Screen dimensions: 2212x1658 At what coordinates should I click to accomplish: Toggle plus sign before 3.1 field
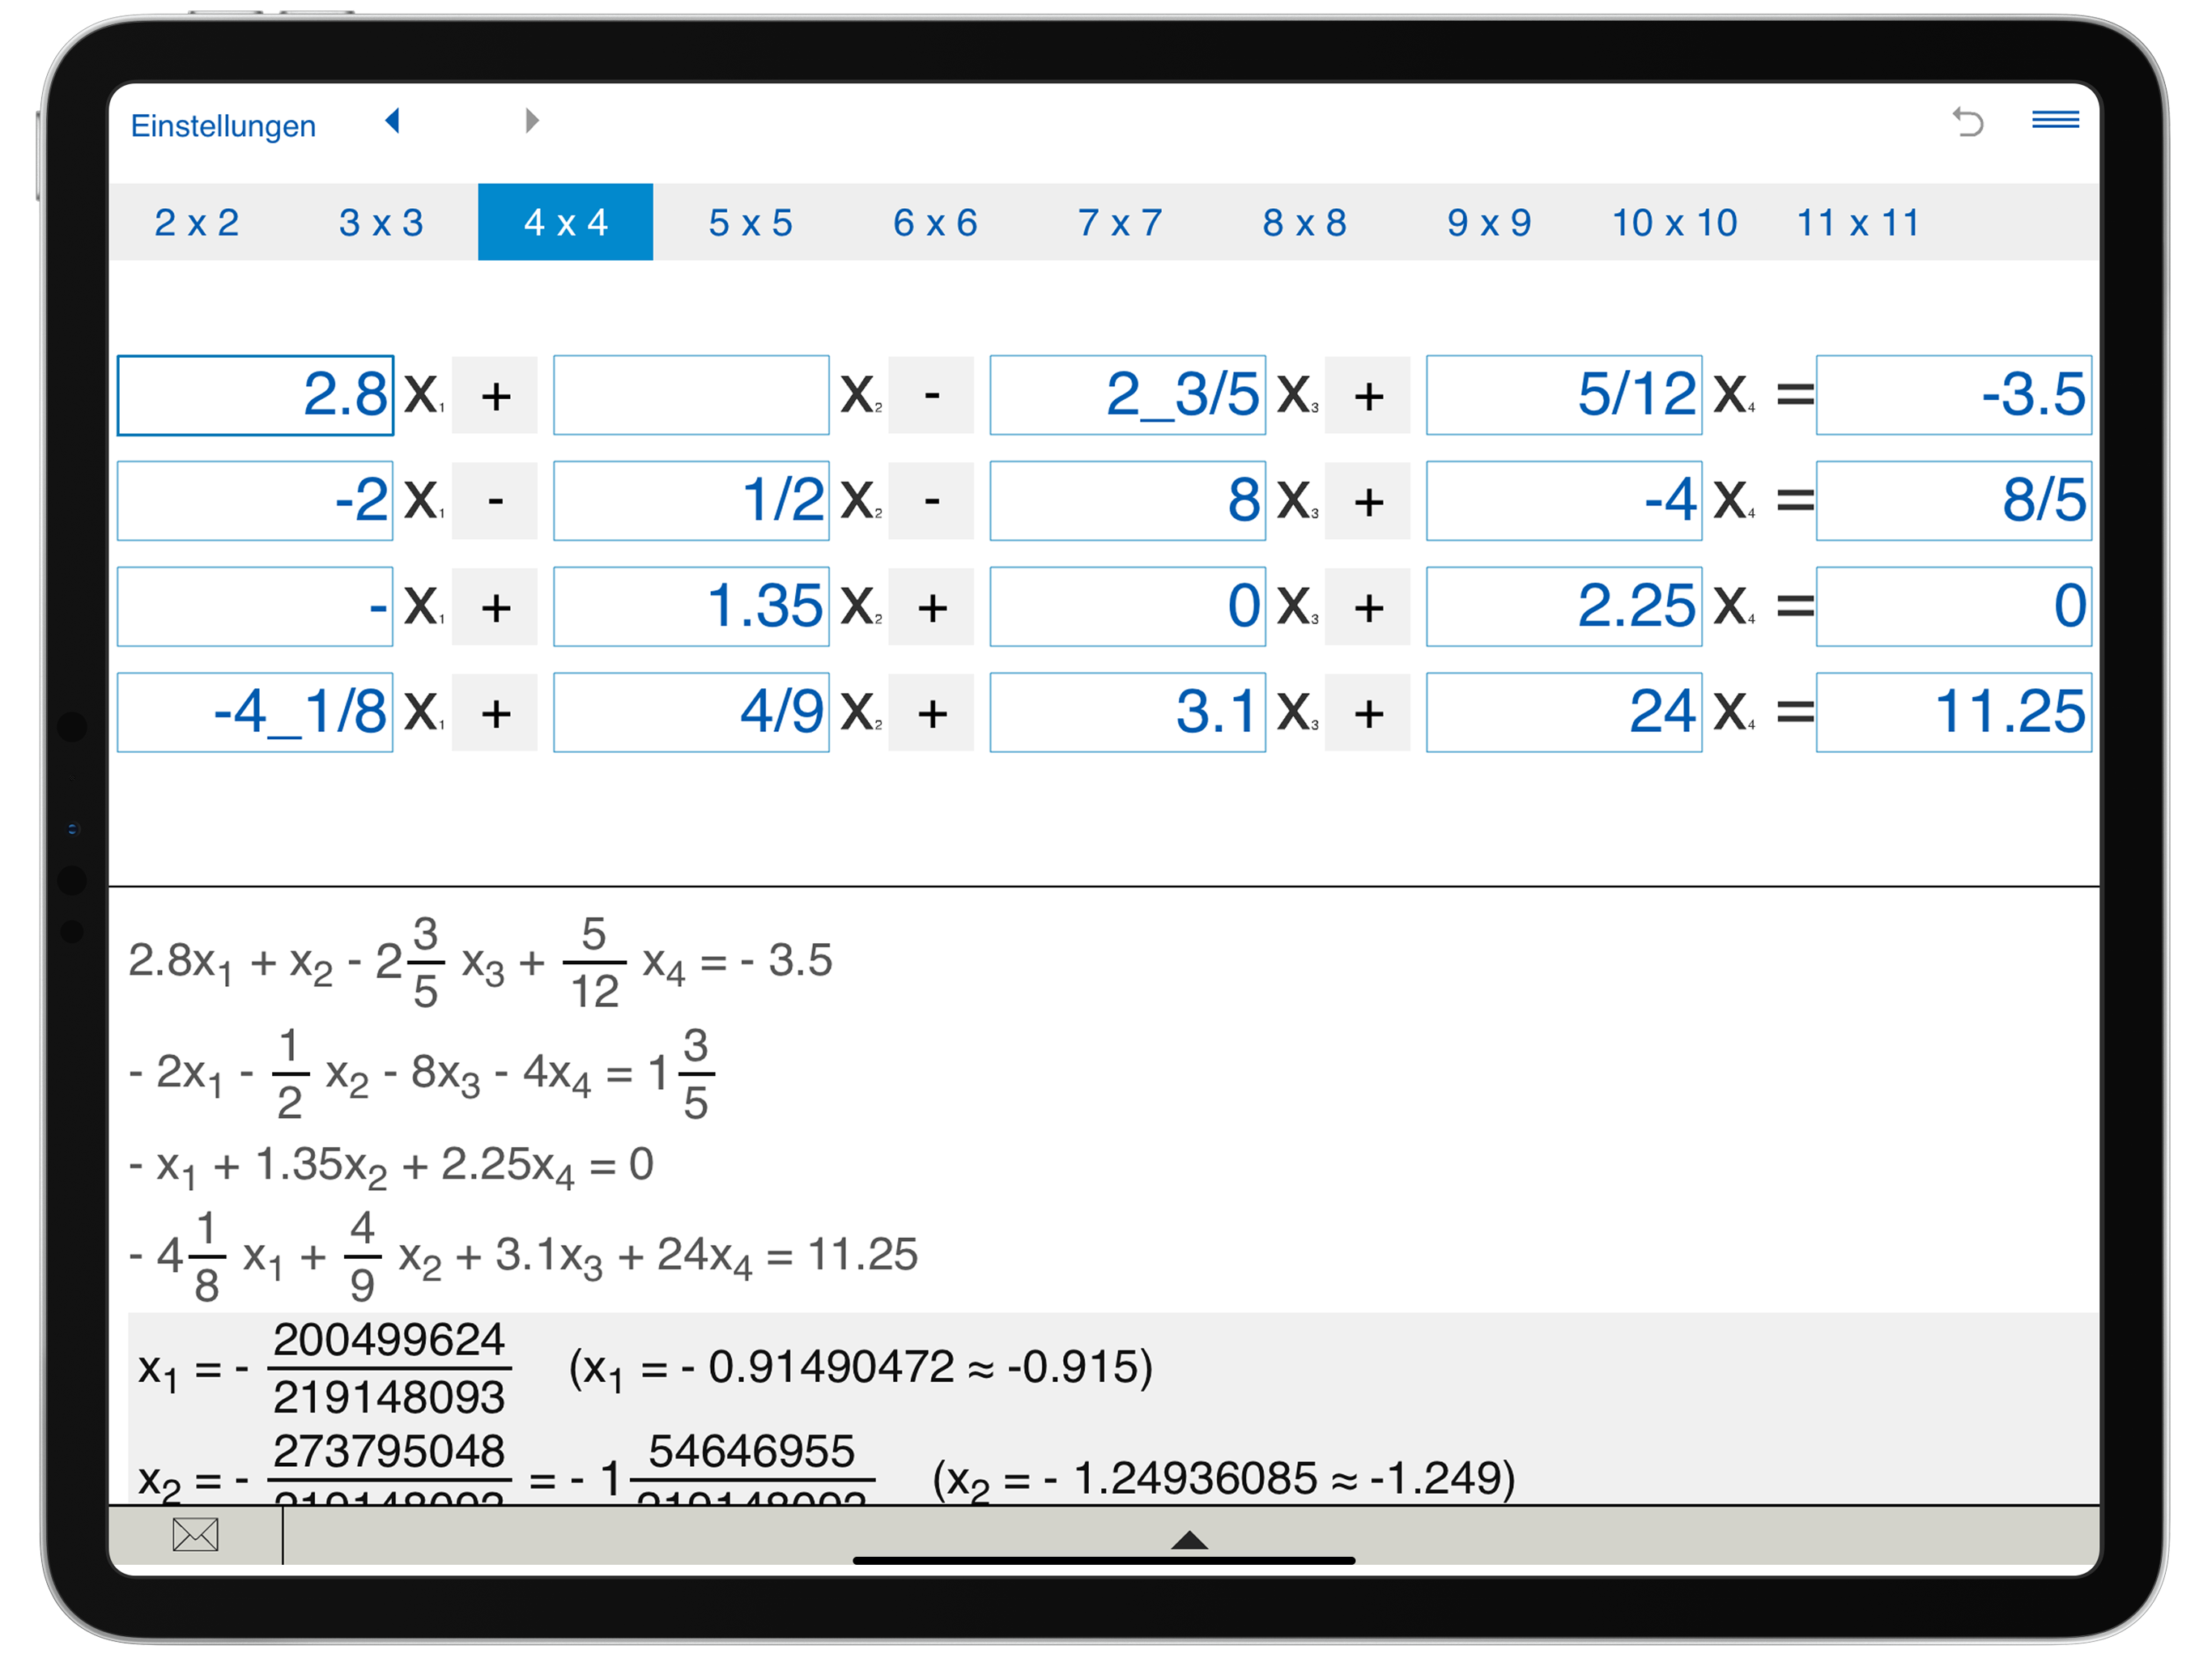[x=931, y=713]
